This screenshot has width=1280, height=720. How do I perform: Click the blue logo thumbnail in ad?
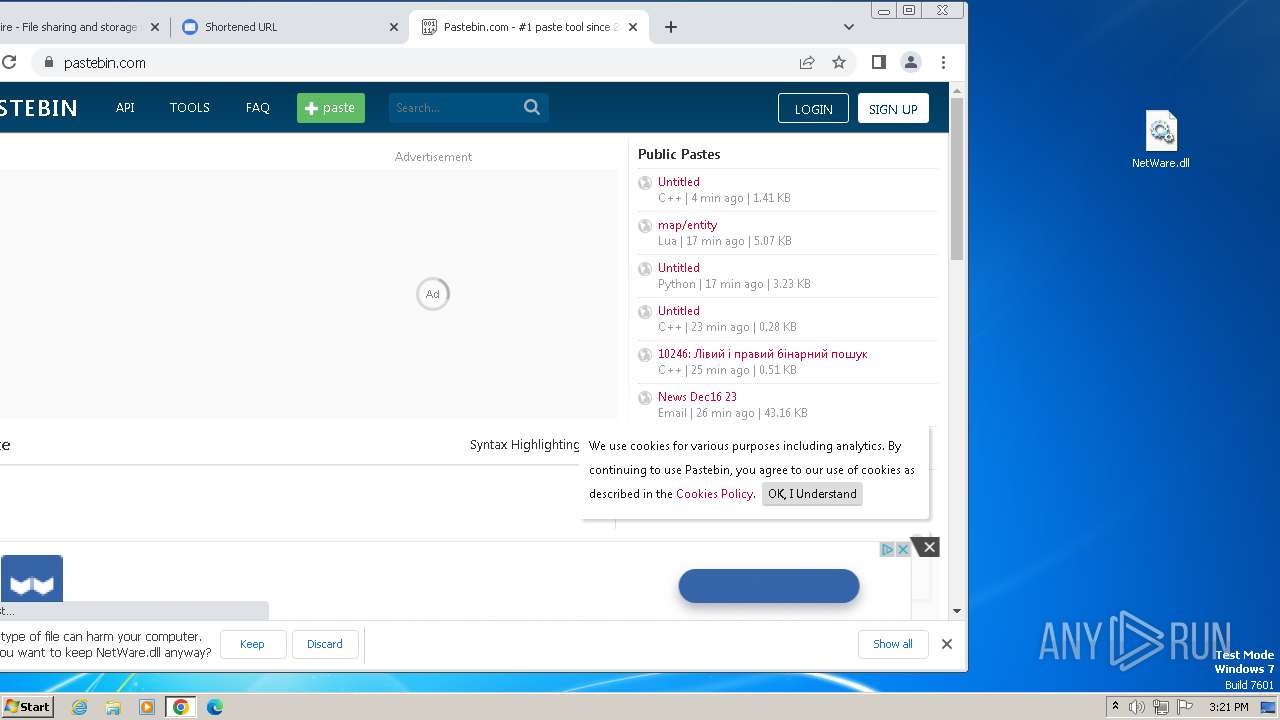32,578
